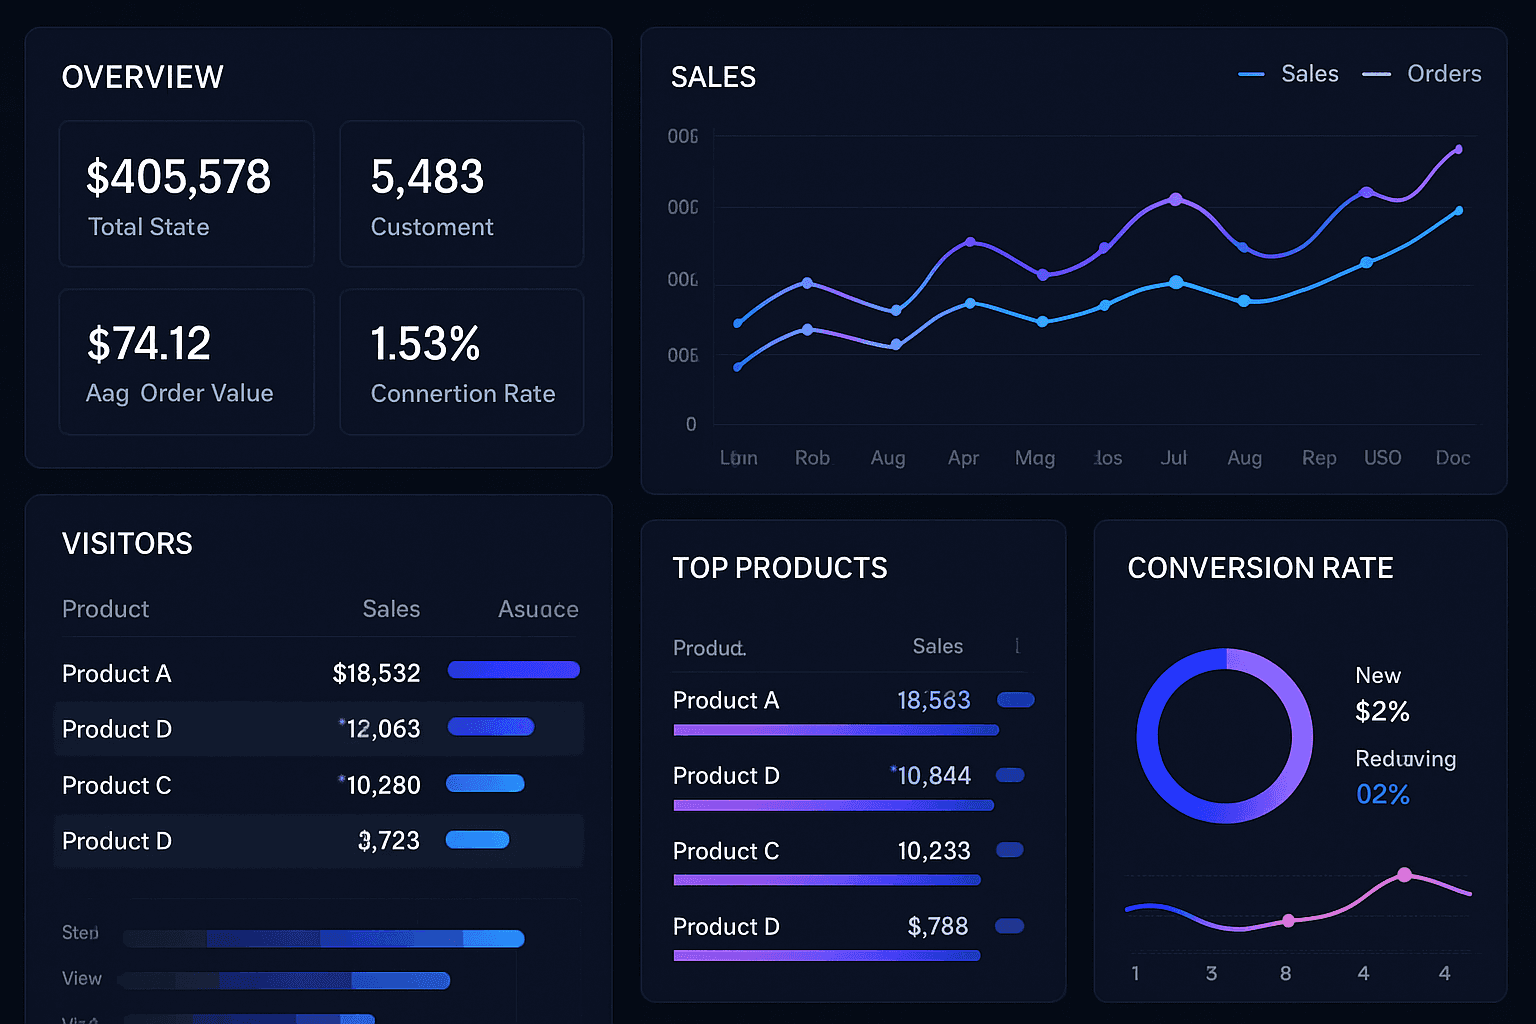This screenshot has width=1536, height=1024.
Task: Toggle the Orders series in chart legend
Action: point(1422,74)
